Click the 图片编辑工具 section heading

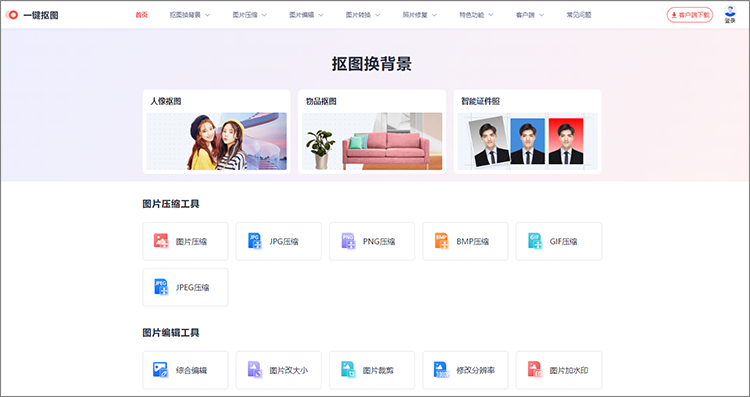(x=171, y=333)
